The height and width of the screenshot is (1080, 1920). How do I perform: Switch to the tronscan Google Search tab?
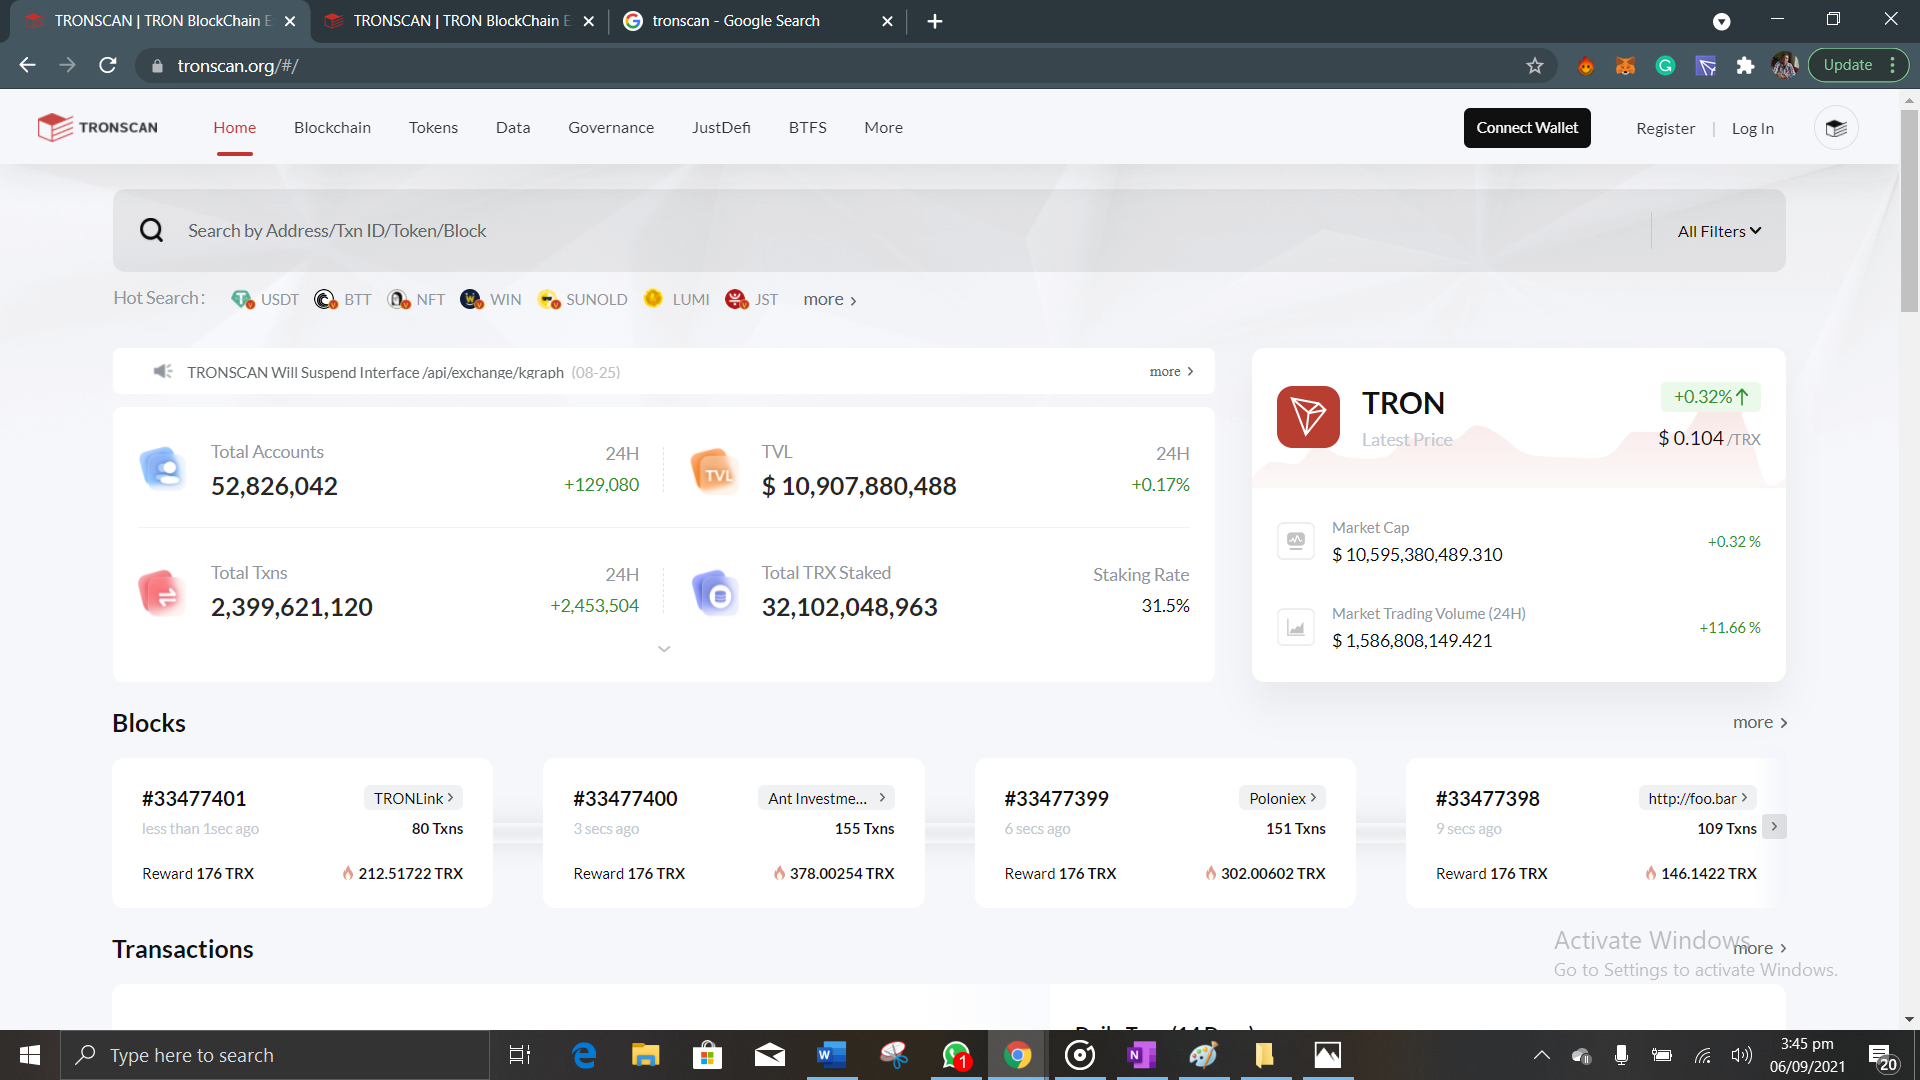[x=756, y=21]
